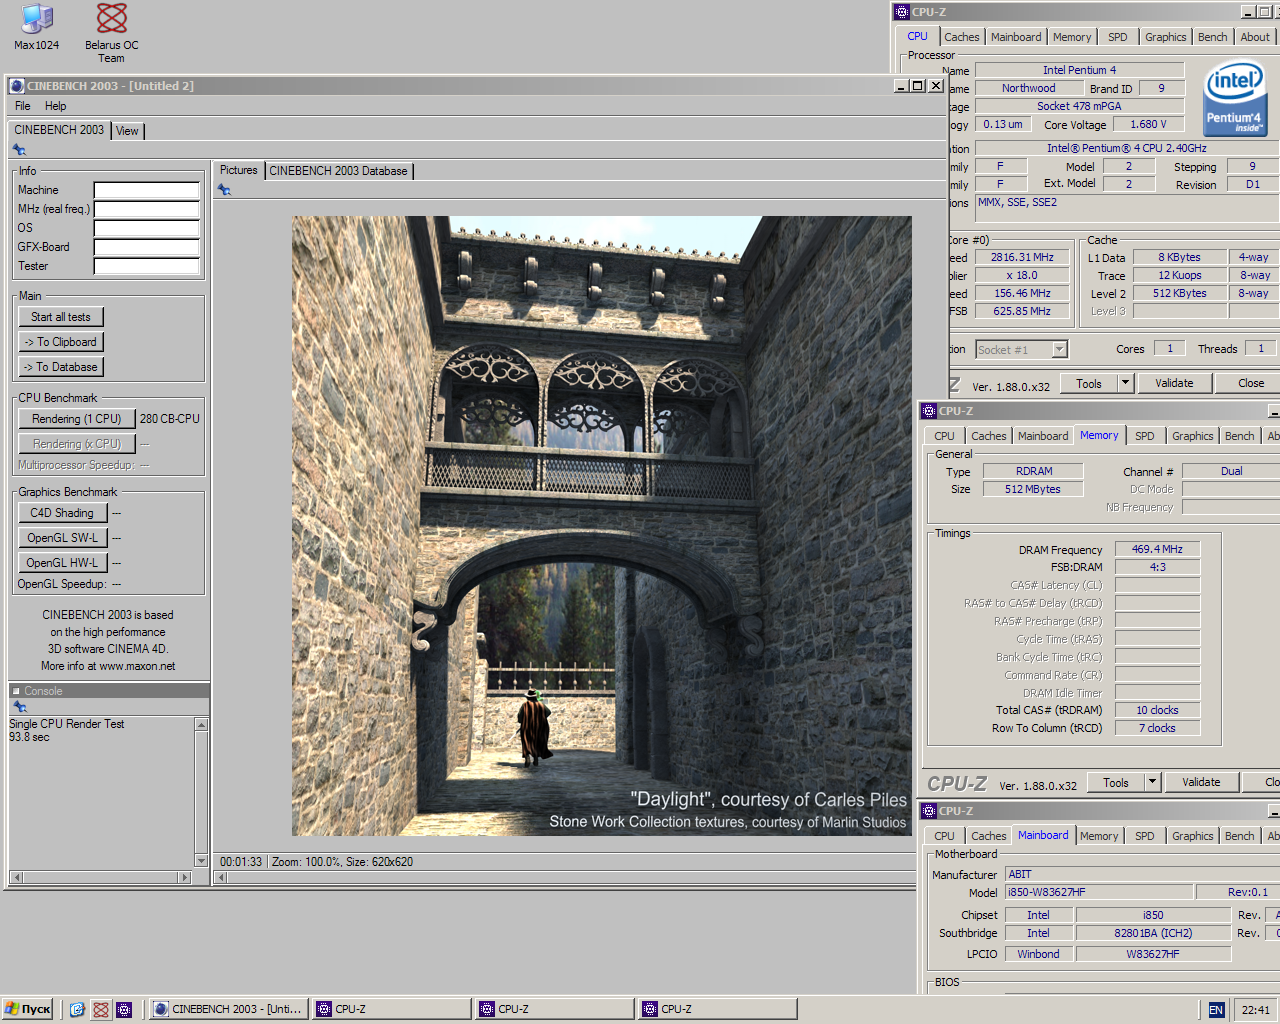
Task: Click the pin icon under the Pictures tab
Action: [224, 190]
